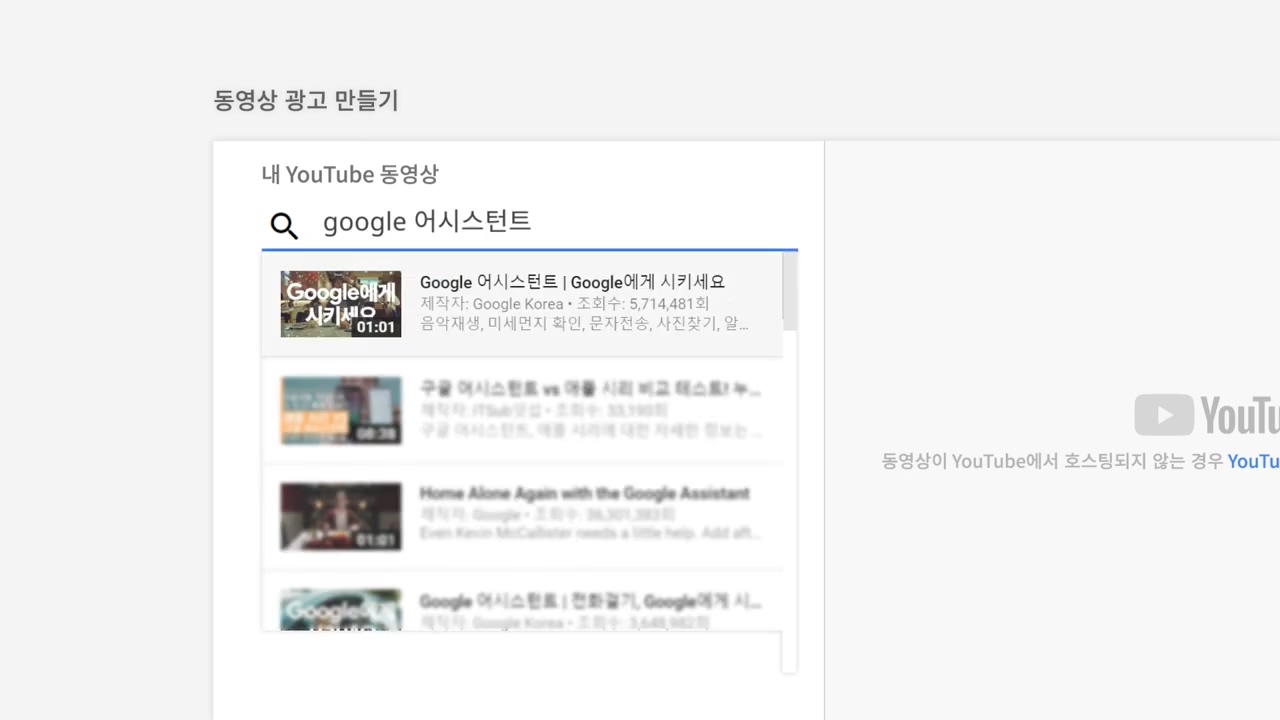The image size is (1280, 720).
Task: Click the search magnifier icon
Action: 284,226
